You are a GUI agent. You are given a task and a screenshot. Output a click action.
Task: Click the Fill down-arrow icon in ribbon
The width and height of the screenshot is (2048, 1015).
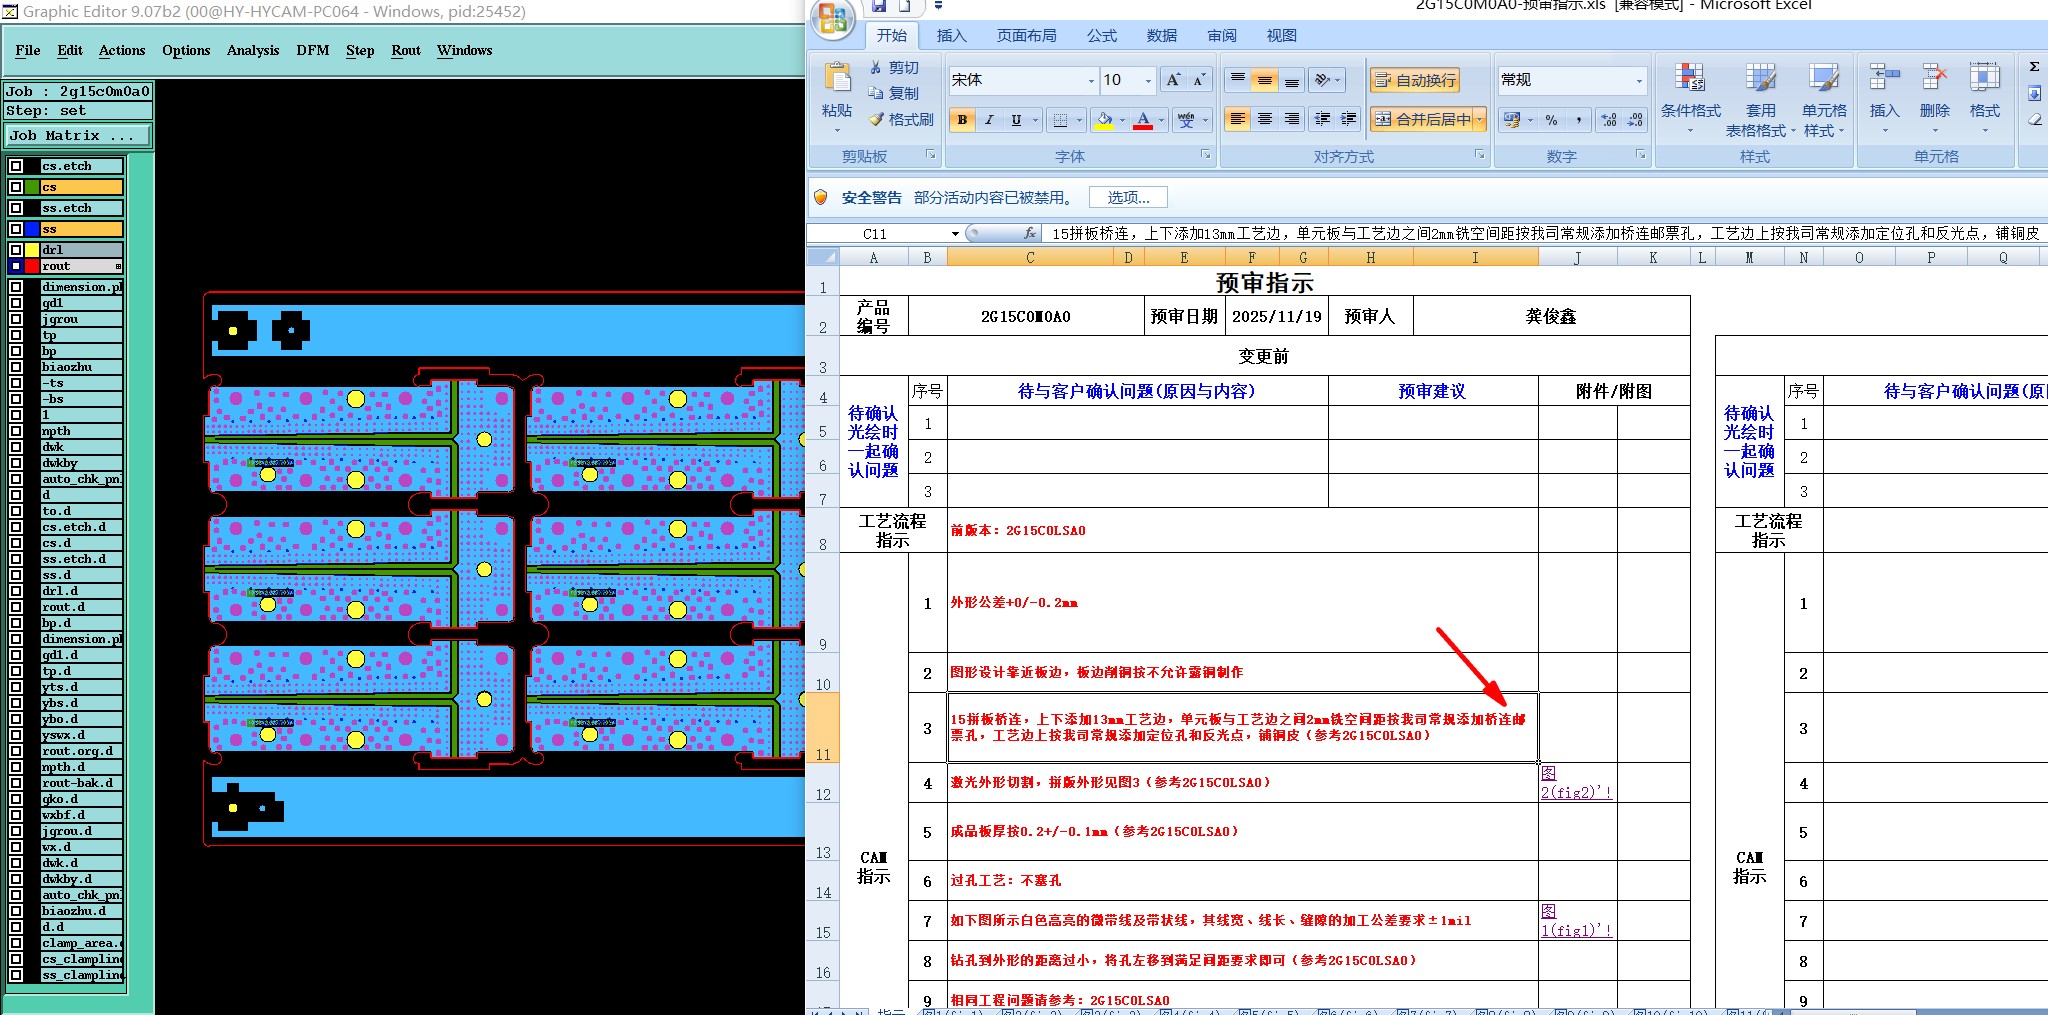pyautogui.click(x=2034, y=93)
